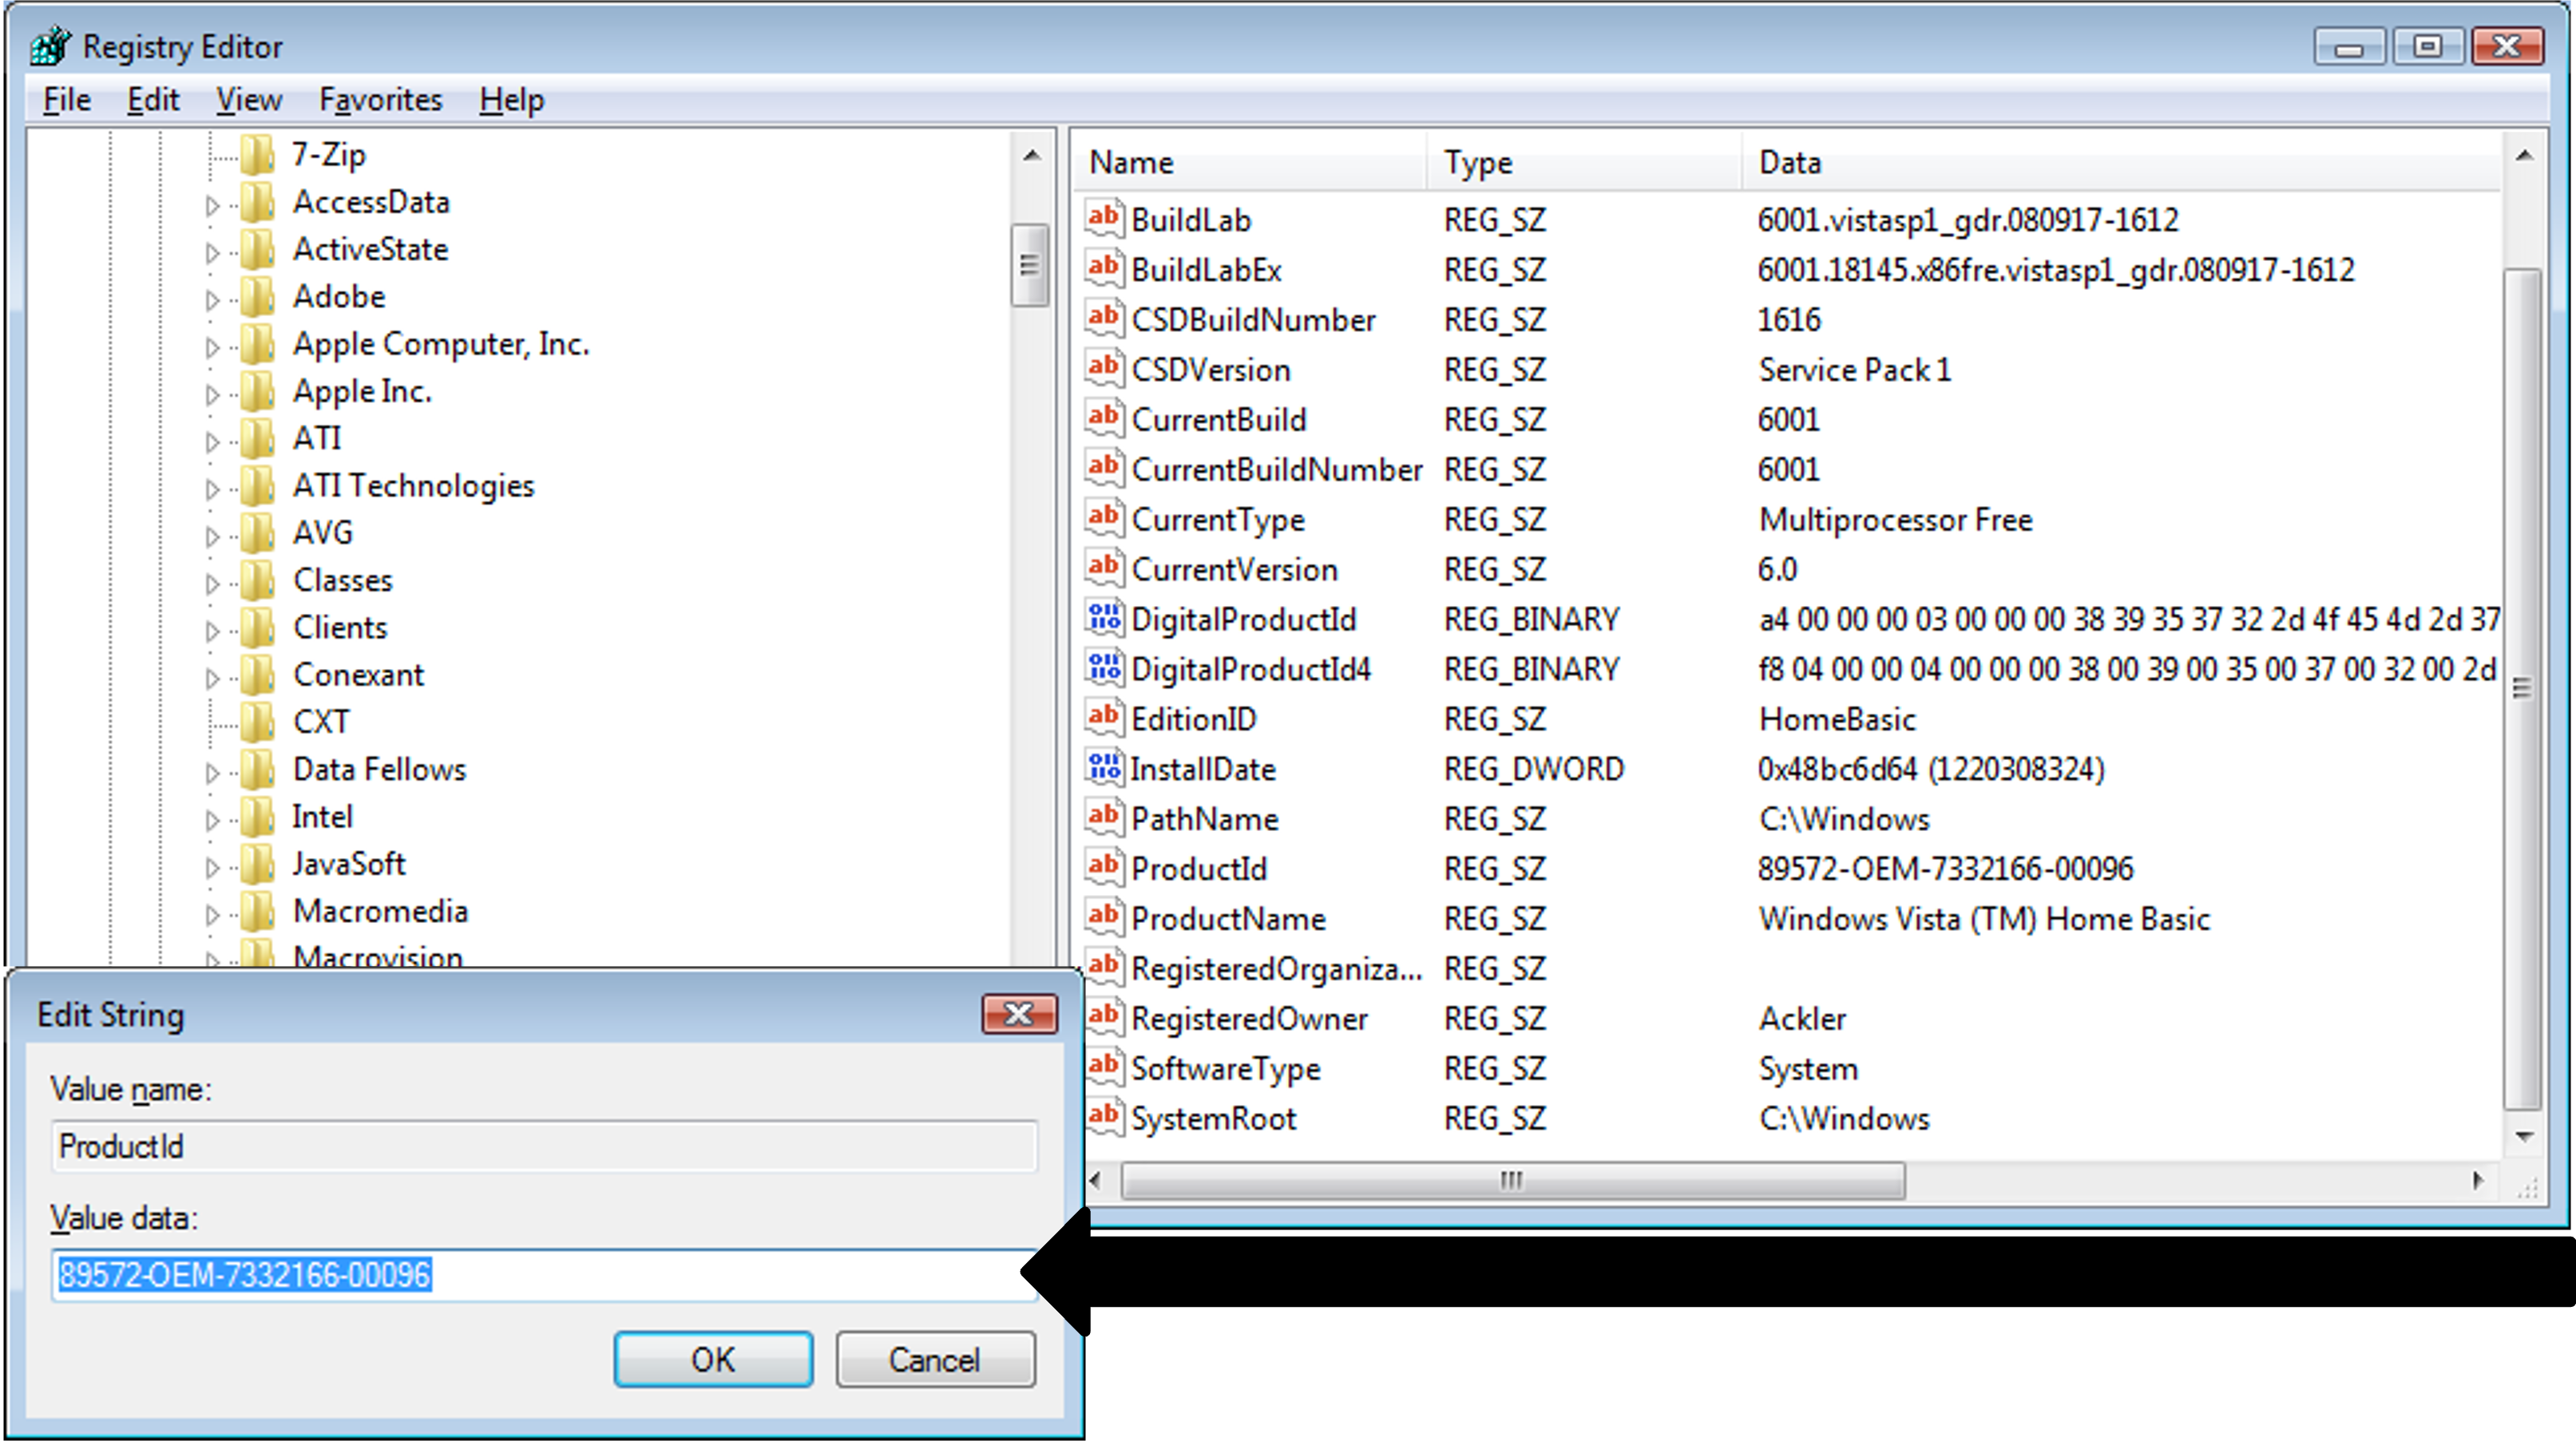Click the RegisteredOwner string value icon
The height and width of the screenshot is (1441, 2576).
pyautogui.click(x=1104, y=1018)
